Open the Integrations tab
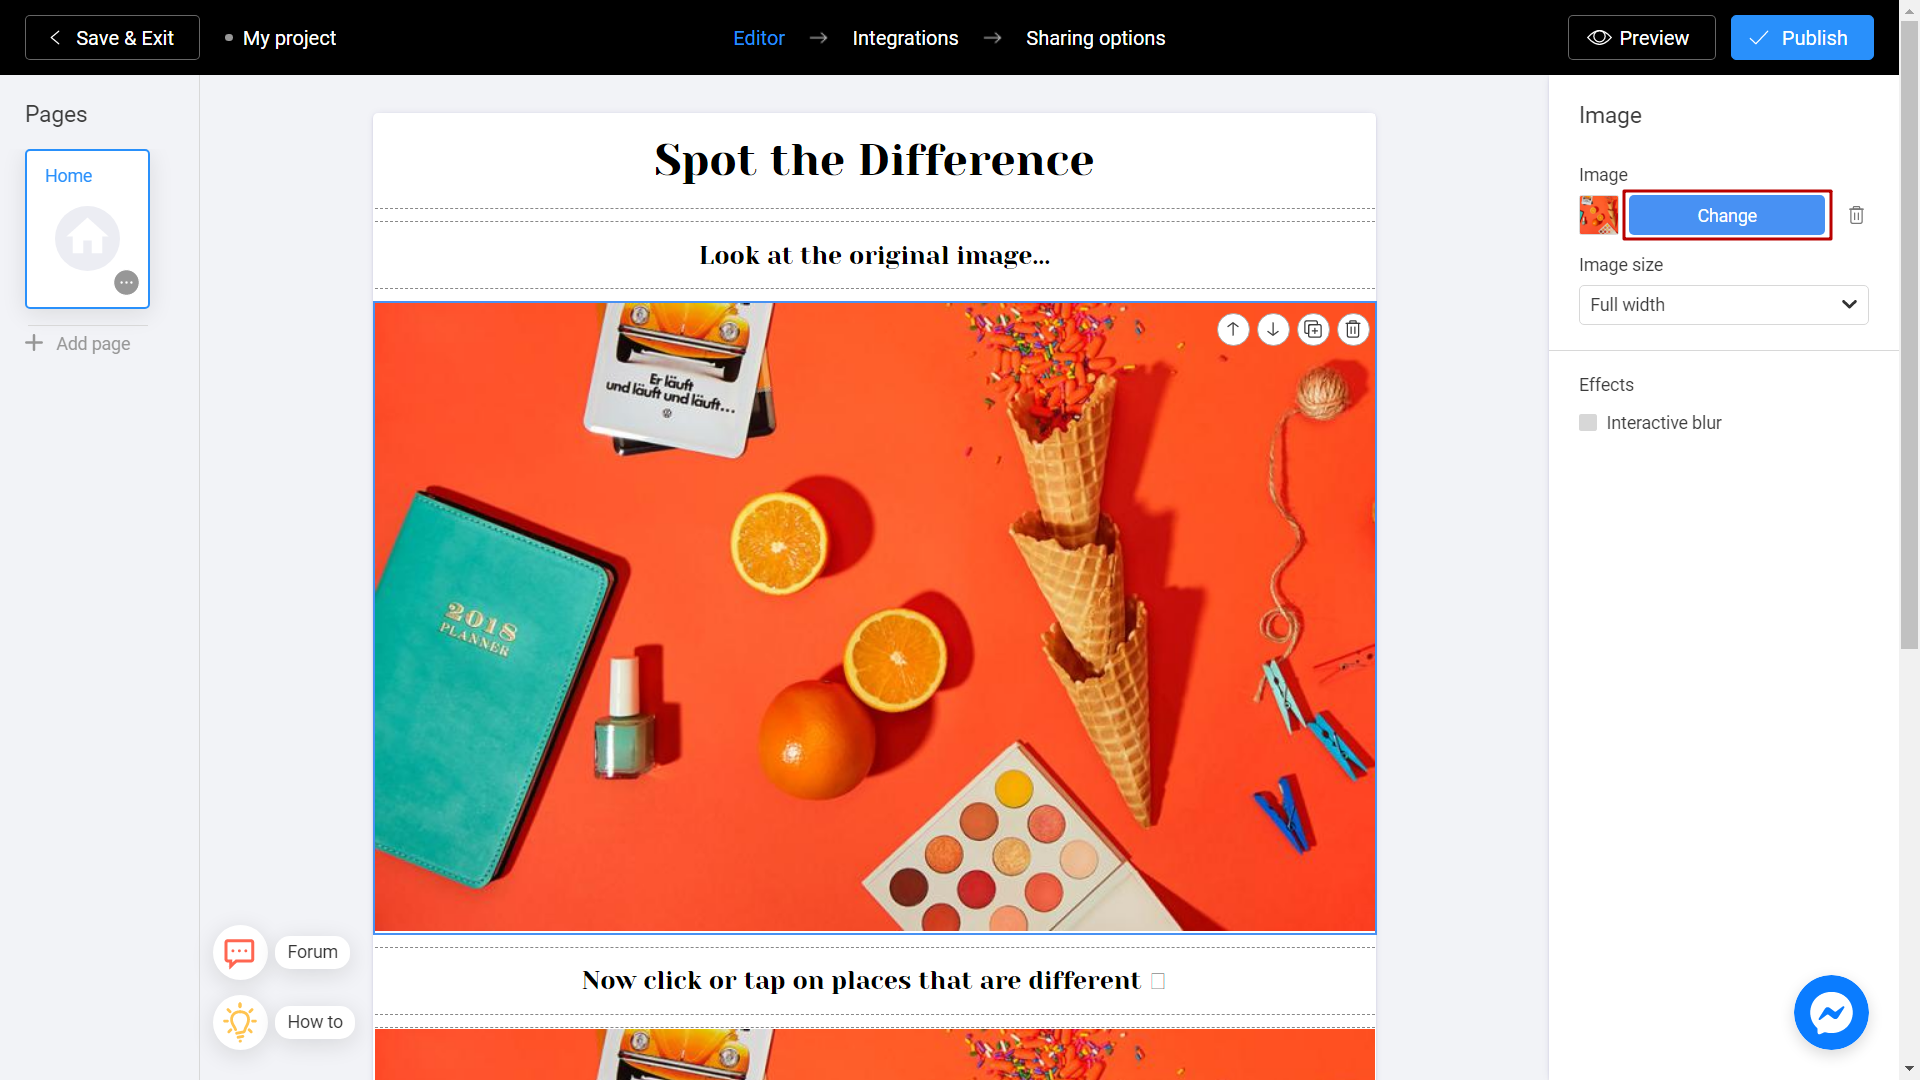1920x1080 pixels. 905,37
